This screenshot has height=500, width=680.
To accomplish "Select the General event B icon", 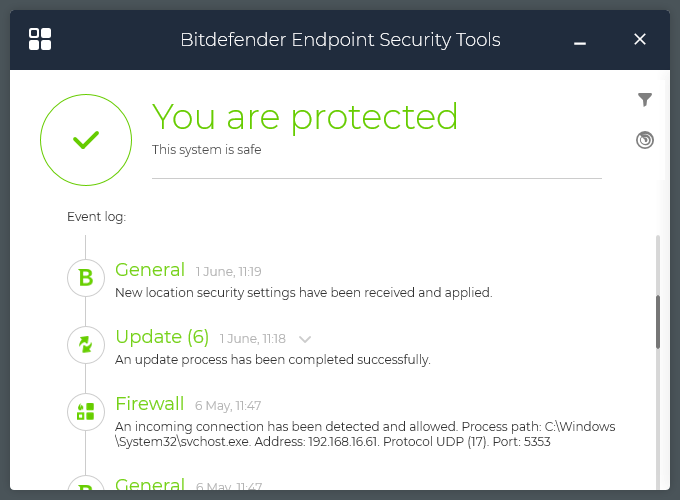I will coord(86,278).
